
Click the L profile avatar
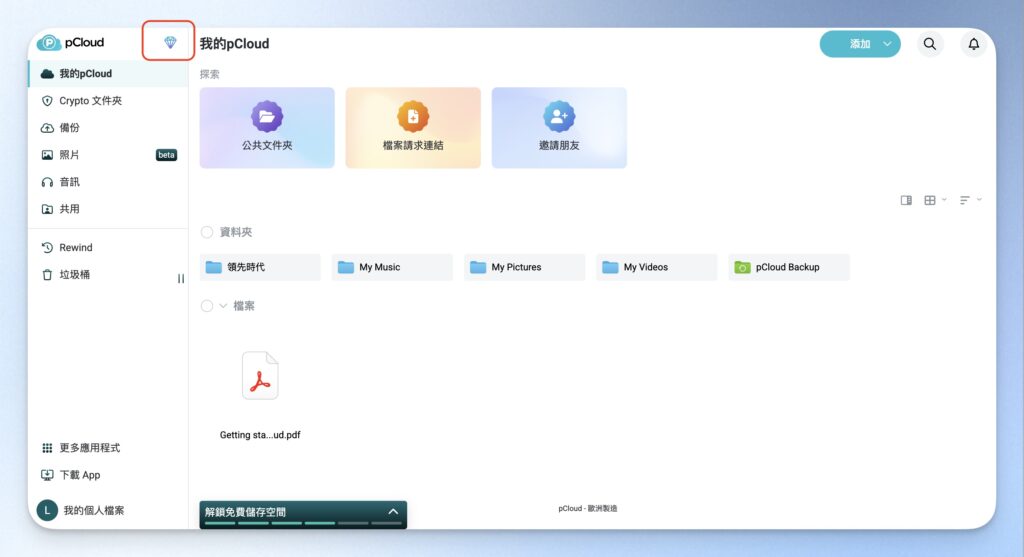[x=47, y=511]
